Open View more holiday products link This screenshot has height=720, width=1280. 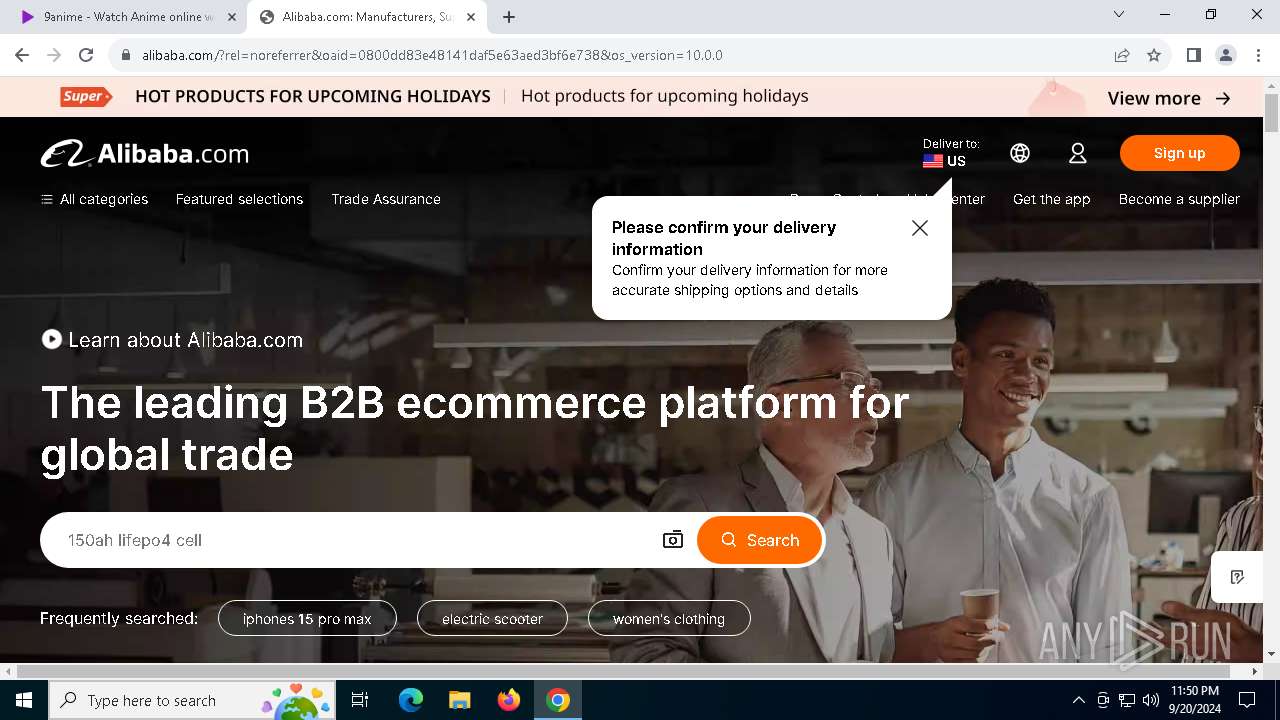pos(1169,98)
